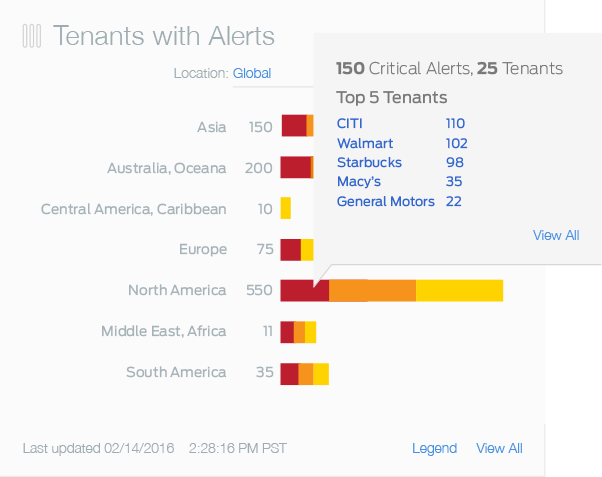Select Starbucks in Top 5 Tenants
Screen dimensions: 602x477
(369, 162)
